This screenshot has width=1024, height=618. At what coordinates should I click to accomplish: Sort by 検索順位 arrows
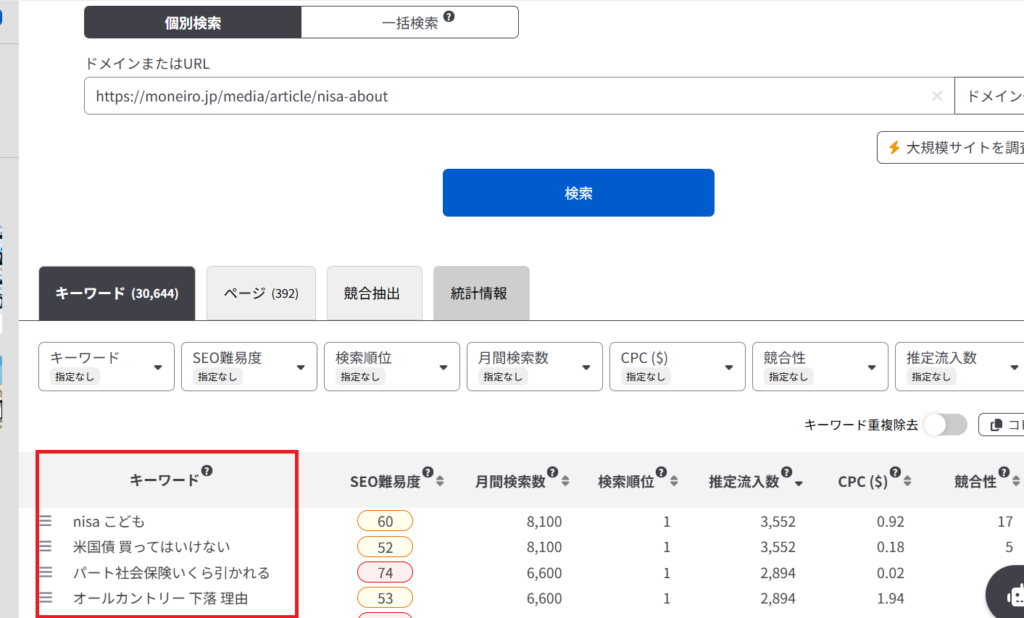(674, 481)
